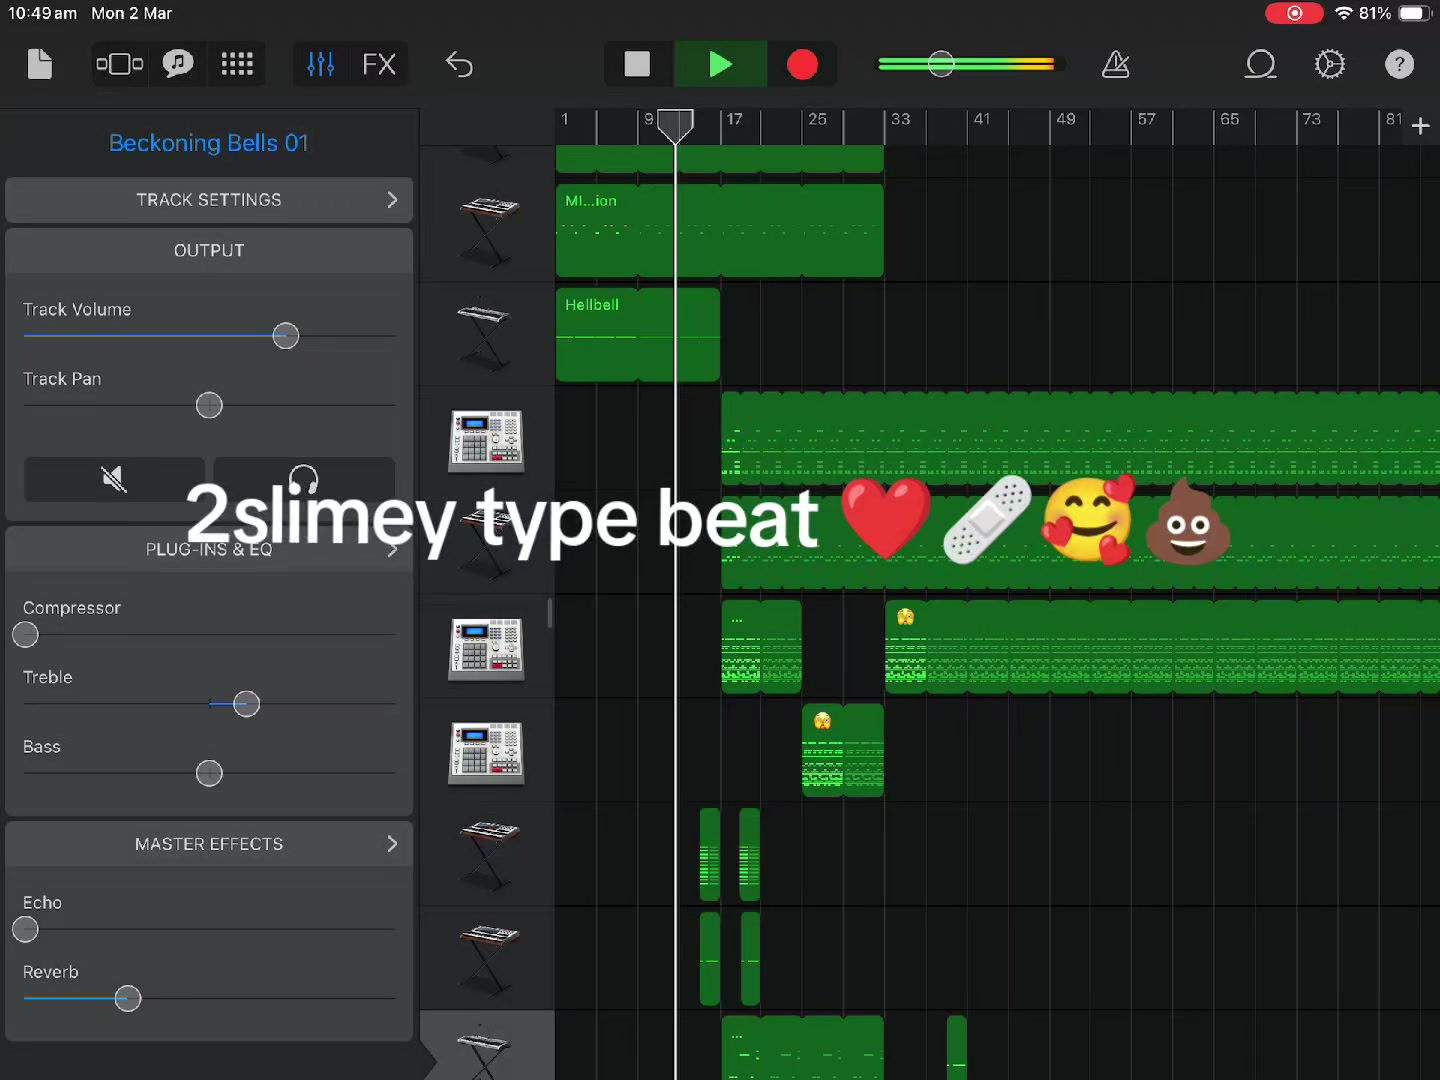Toggle the metronome
This screenshot has width=1440, height=1080.
click(1115, 65)
